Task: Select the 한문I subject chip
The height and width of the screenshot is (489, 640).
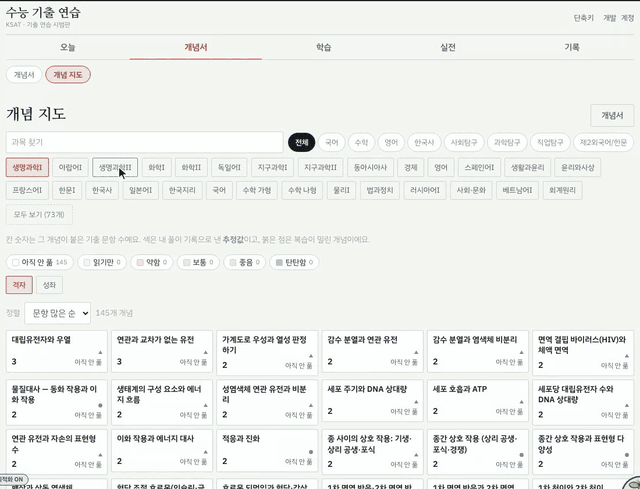Action: coord(67,190)
